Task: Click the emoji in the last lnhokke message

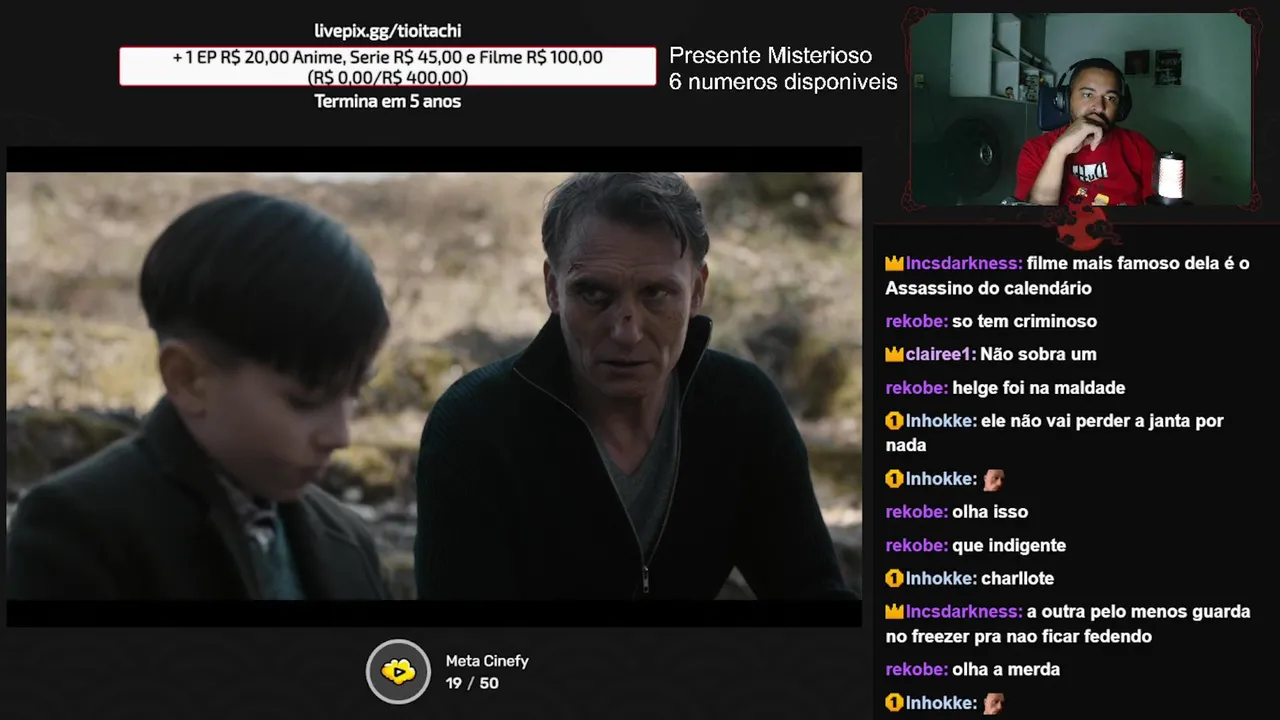Action: 992,703
